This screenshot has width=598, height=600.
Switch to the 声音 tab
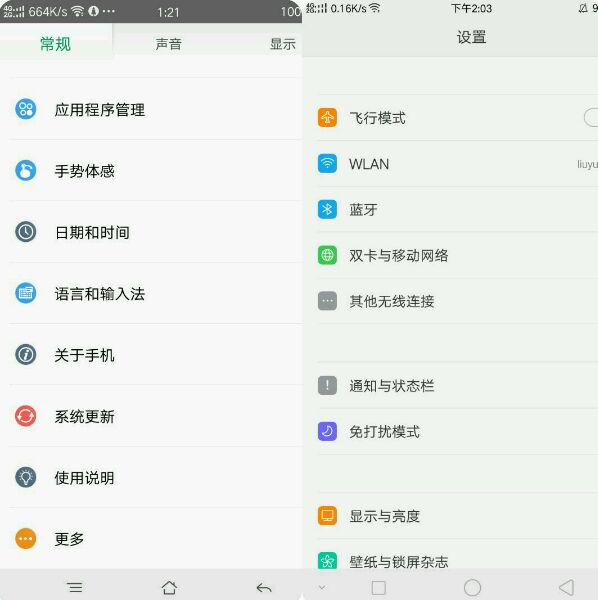click(168, 44)
